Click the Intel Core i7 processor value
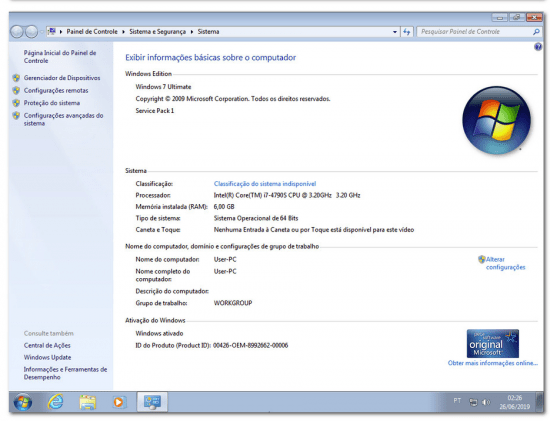Image resolution: width=550 pixels, height=421 pixels. tap(287, 195)
